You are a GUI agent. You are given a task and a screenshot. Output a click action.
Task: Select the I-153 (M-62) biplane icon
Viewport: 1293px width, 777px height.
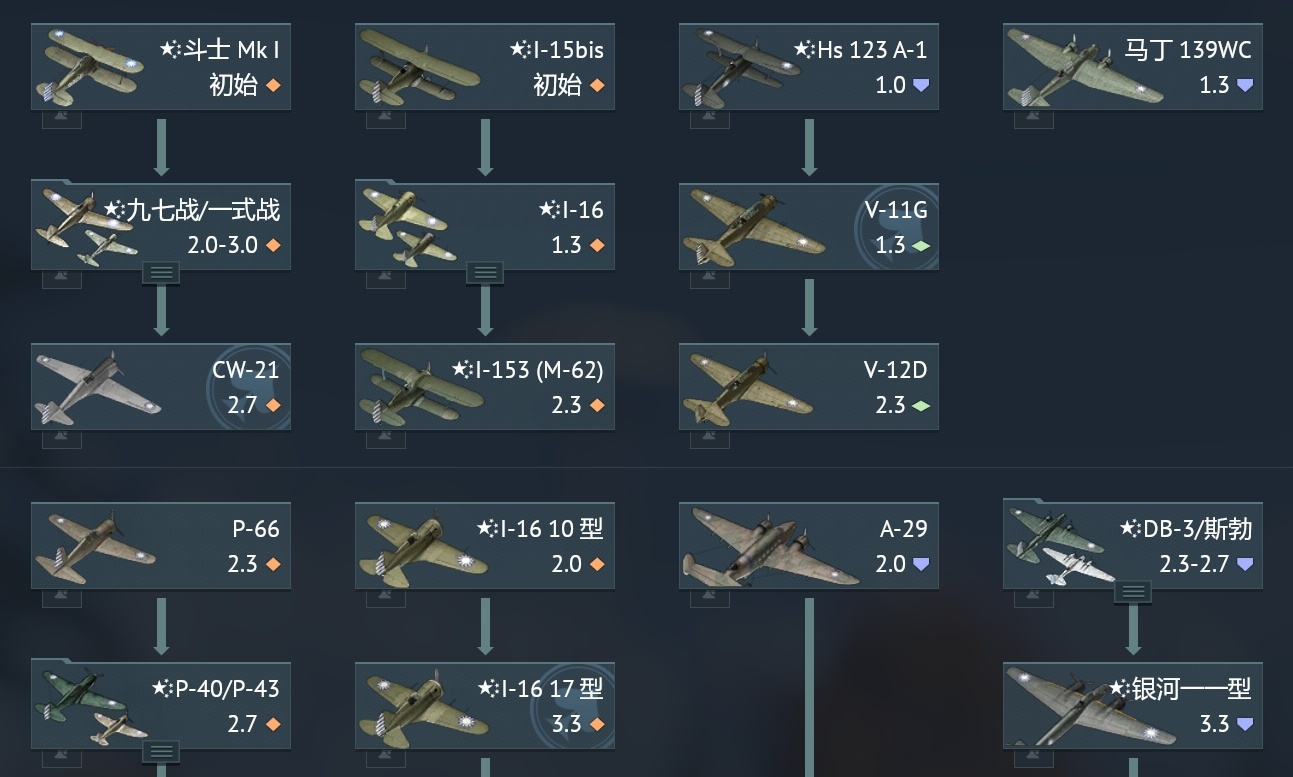pos(485,387)
